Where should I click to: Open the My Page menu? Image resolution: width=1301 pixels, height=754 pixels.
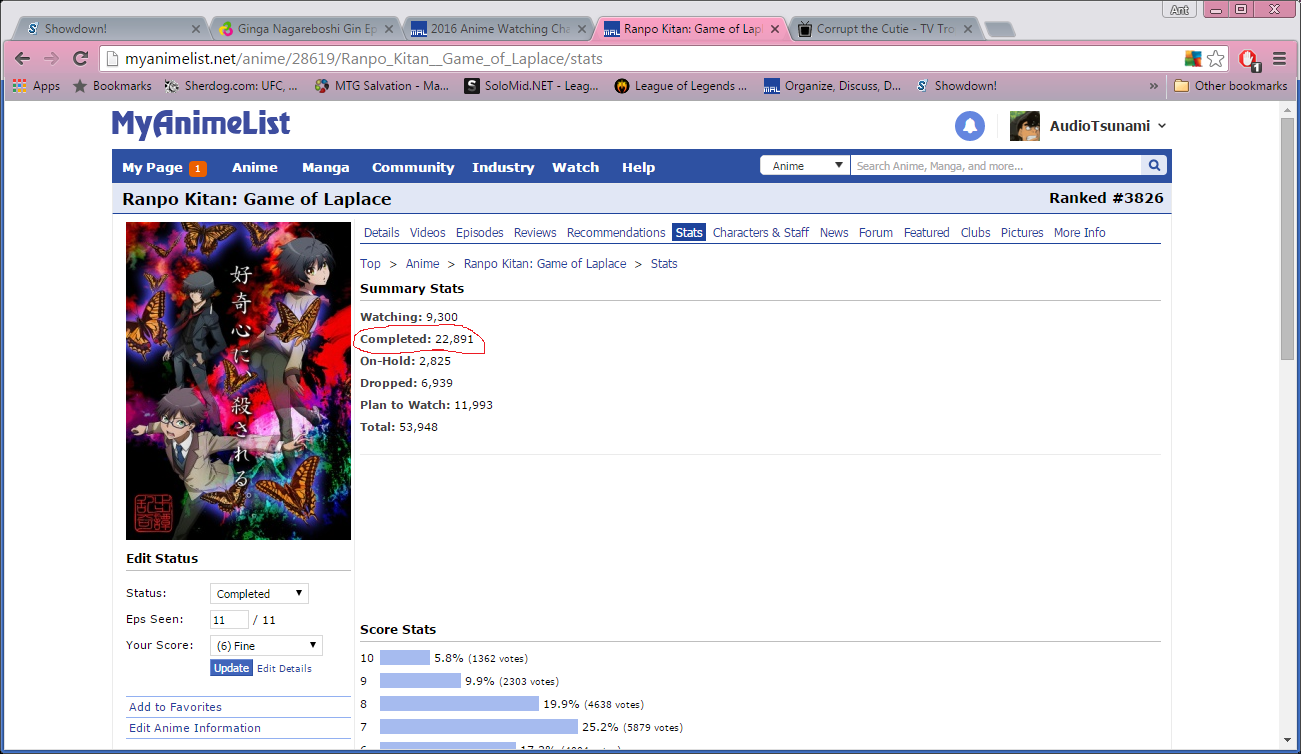coord(164,168)
